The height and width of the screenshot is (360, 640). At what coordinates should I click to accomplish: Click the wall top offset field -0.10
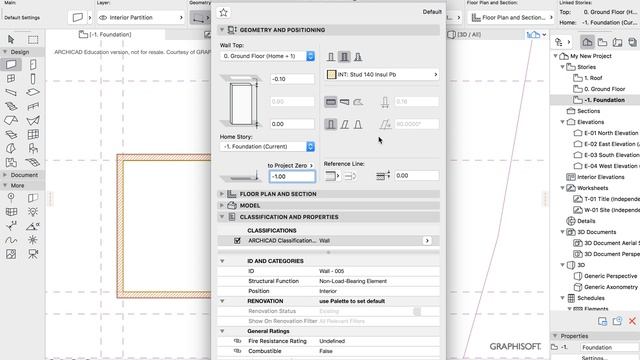pos(292,79)
